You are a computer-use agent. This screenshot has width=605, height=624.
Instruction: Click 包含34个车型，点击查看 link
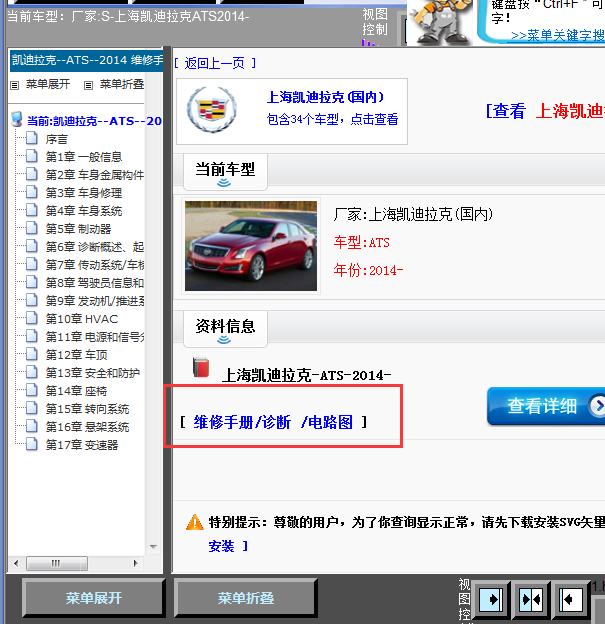[x=332, y=119]
